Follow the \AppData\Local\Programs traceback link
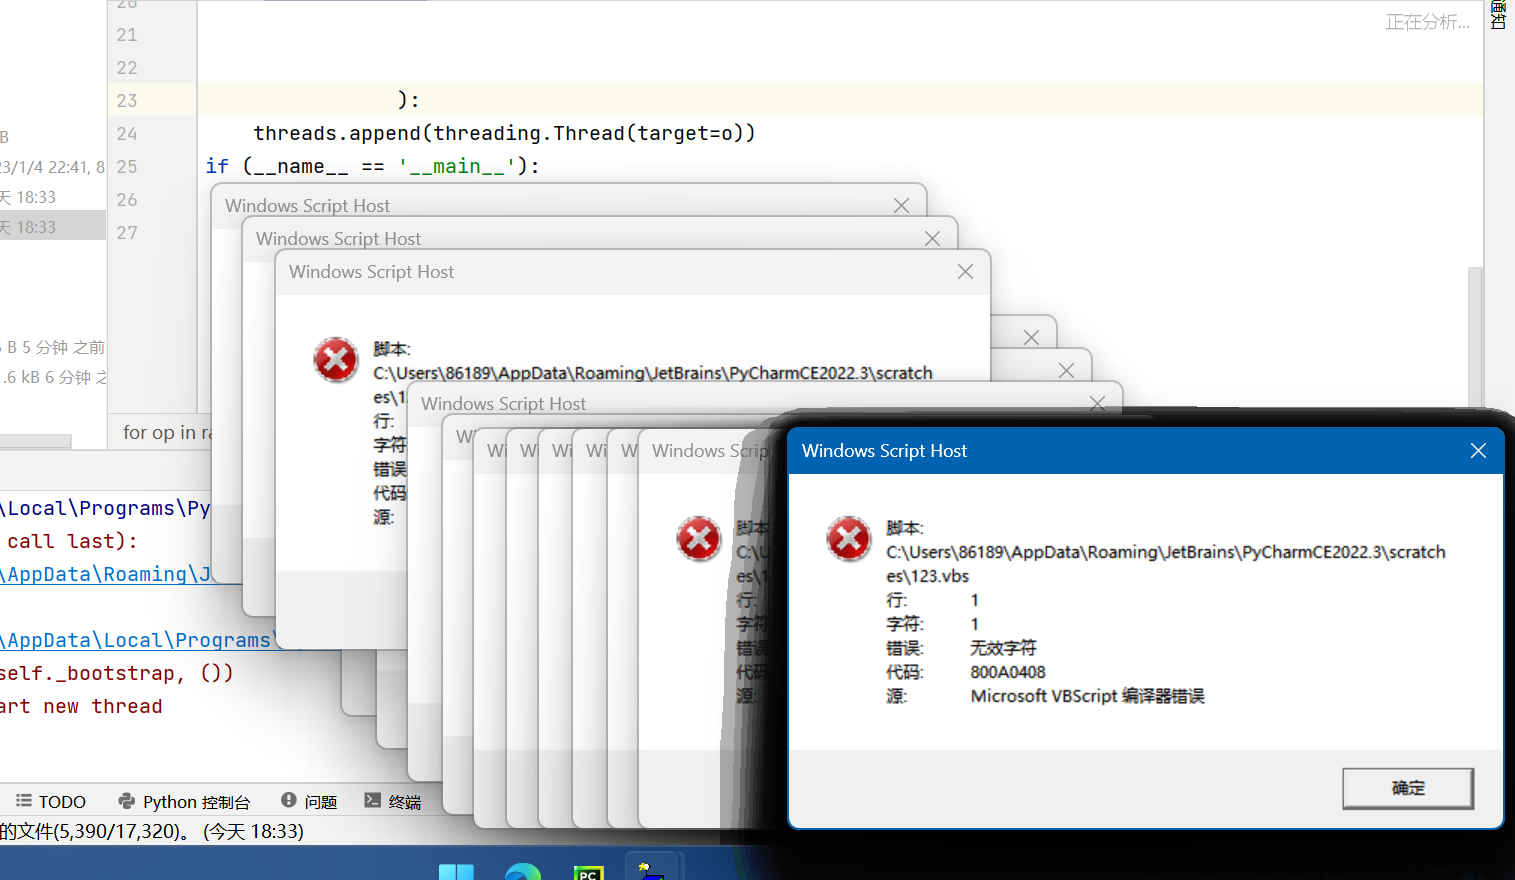The height and width of the screenshot is (880, 1515). 136,640
